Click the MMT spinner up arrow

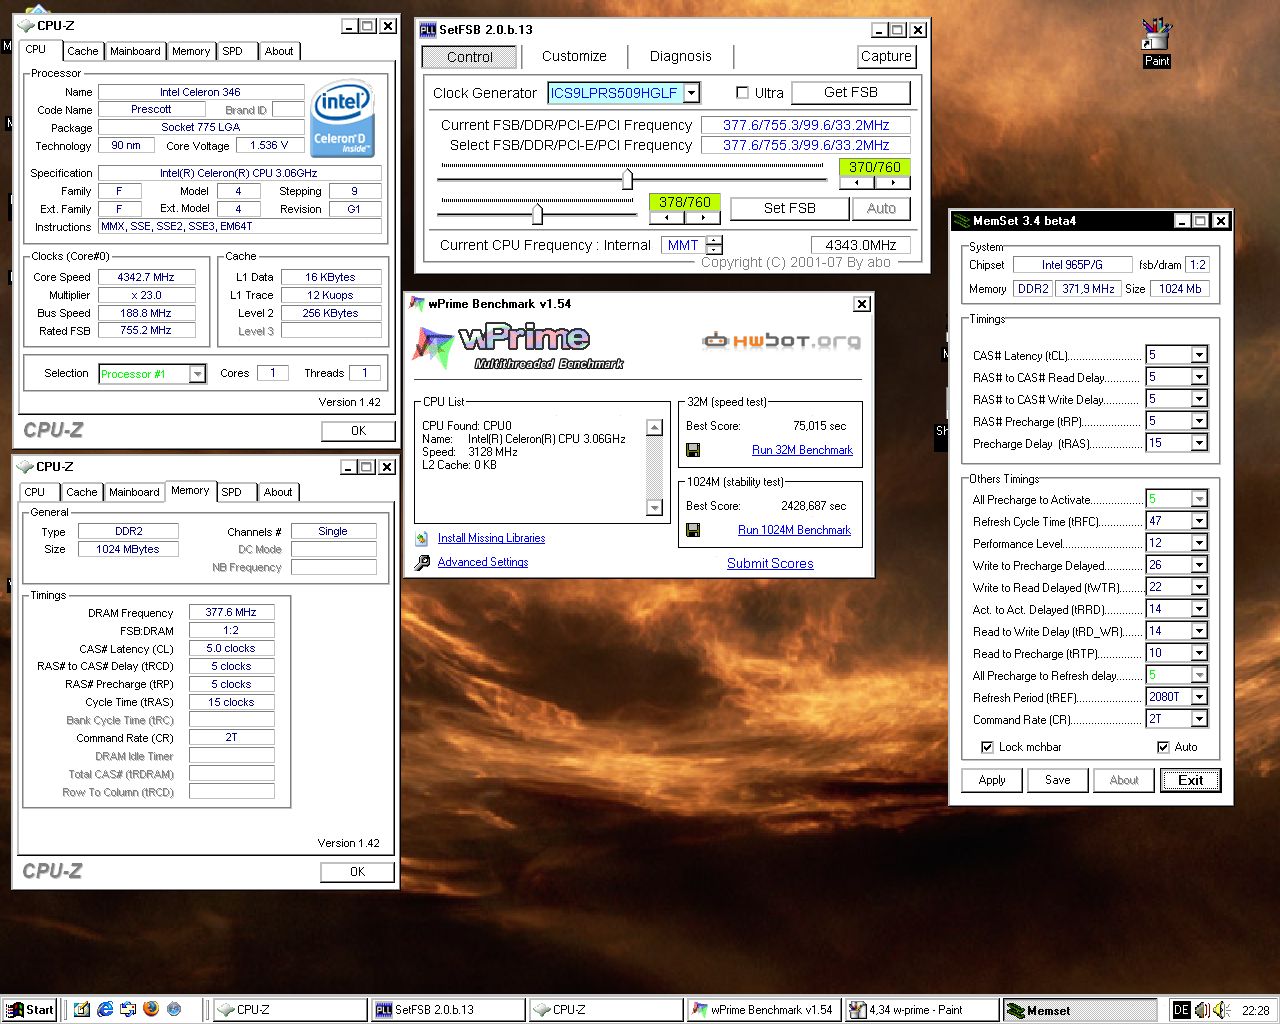click(x=714, y=240)
